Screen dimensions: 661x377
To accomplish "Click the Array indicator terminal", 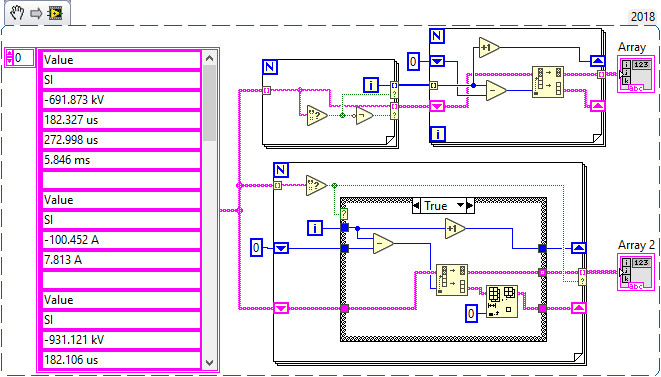I will (634, 75).
